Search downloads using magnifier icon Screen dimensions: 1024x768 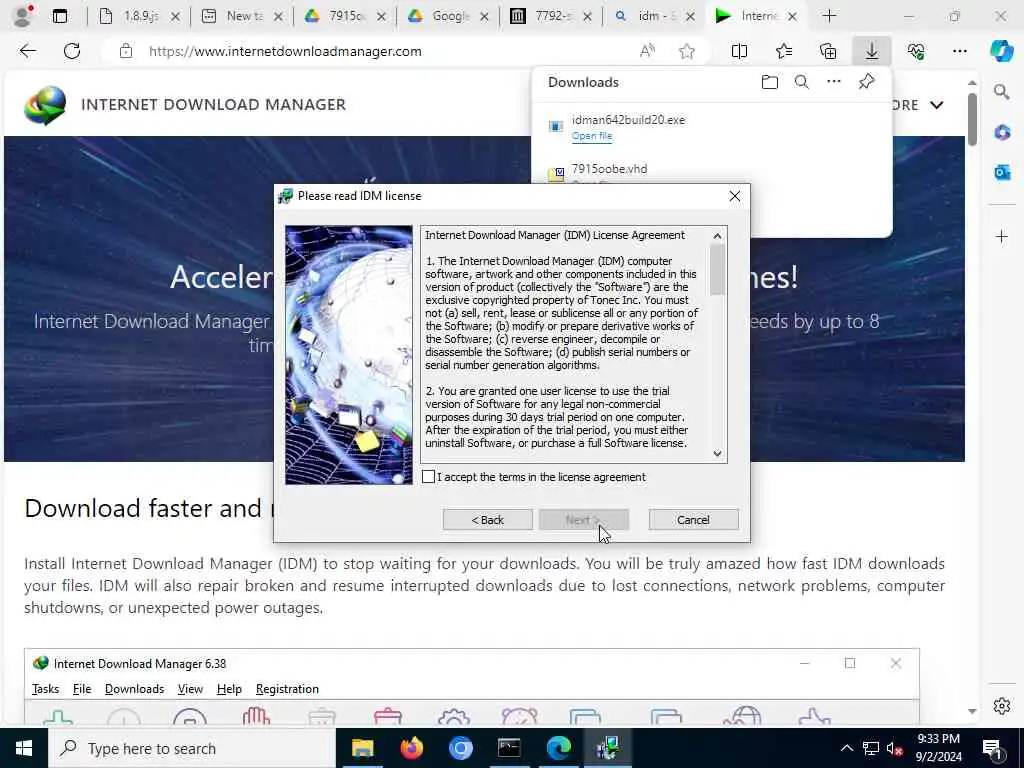pyautogui.click(x=802, y=82)
